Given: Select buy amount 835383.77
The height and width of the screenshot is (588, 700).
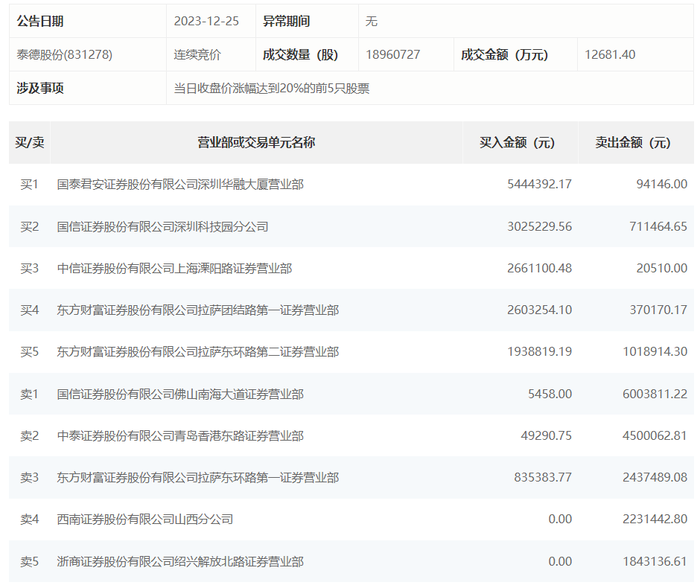Looking at the screenshot, I should pos(543,477).
